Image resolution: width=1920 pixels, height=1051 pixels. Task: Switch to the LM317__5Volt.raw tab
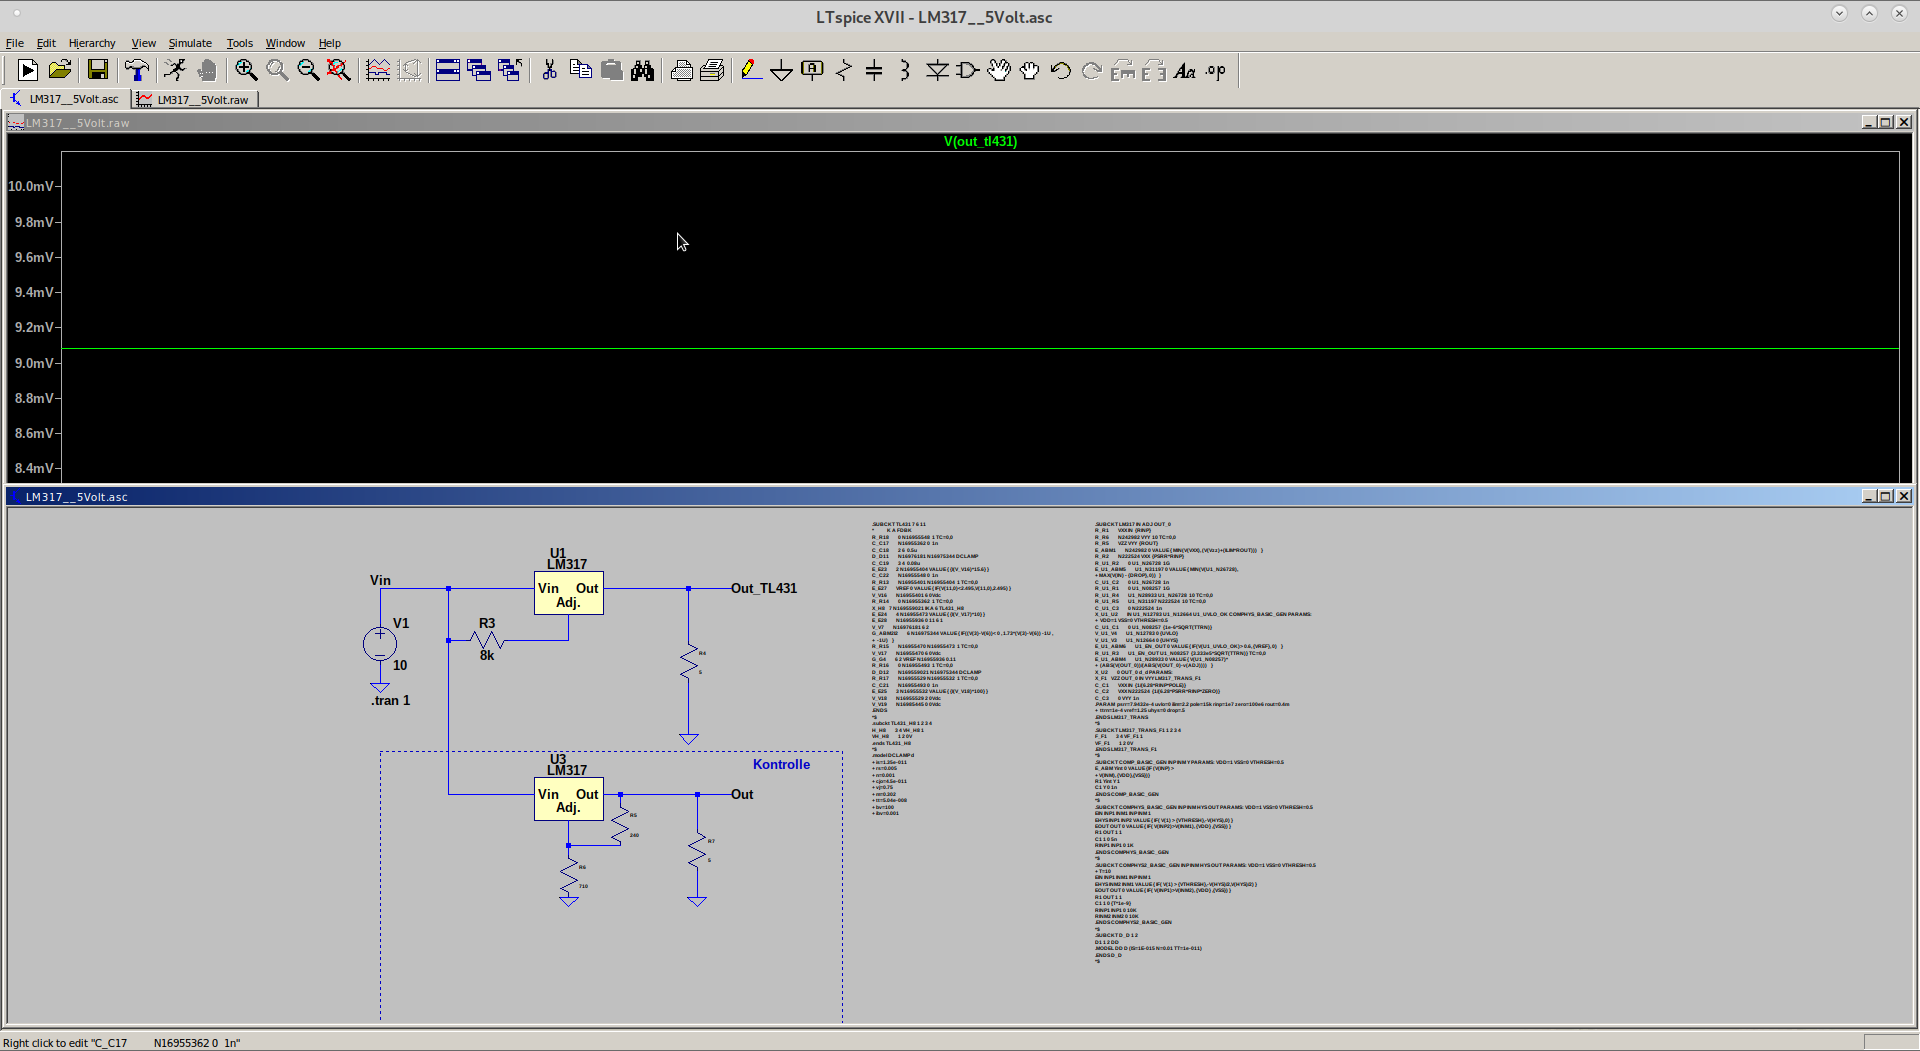[x=195, y=99]
